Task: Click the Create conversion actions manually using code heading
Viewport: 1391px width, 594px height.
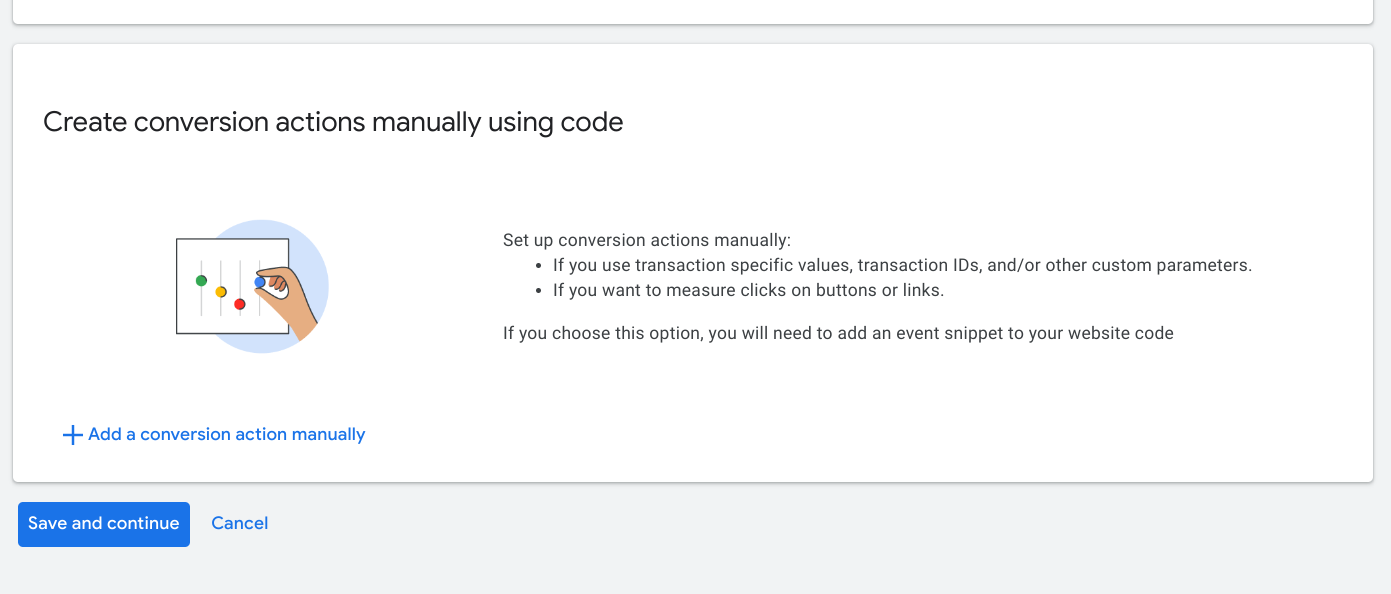Action: point(333,122)
